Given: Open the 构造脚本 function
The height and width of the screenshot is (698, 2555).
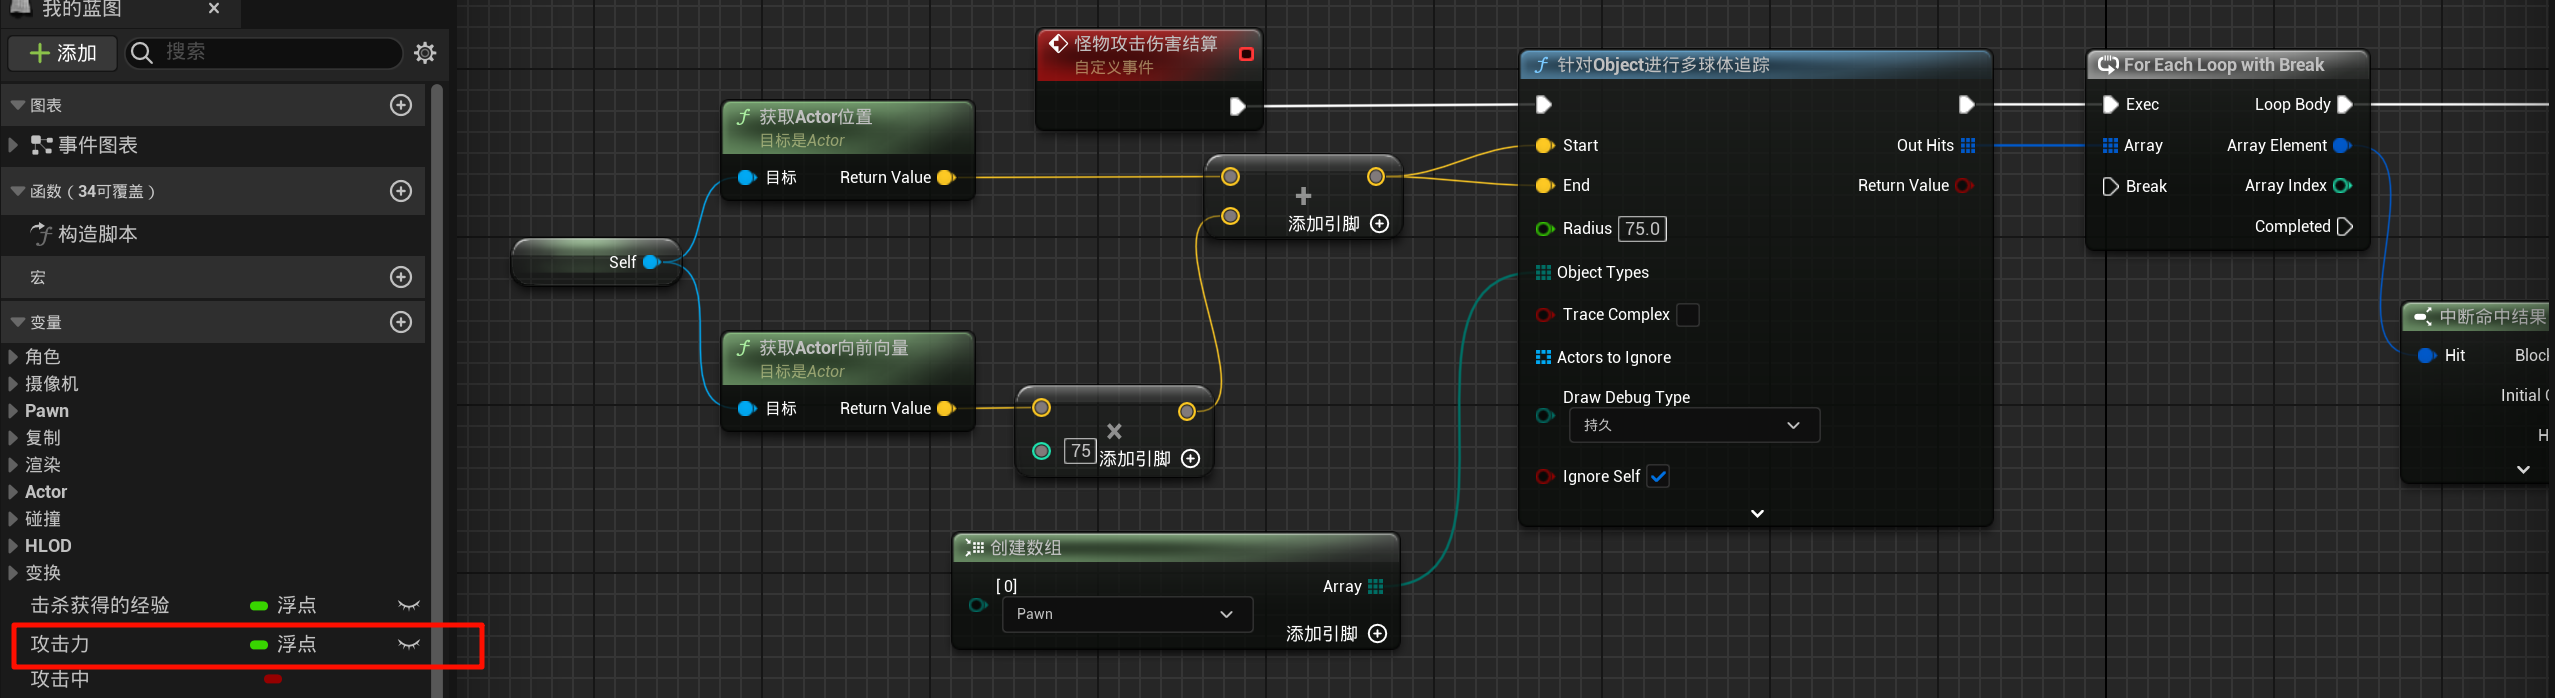Looking at the screenshot, I should (97, 235).
